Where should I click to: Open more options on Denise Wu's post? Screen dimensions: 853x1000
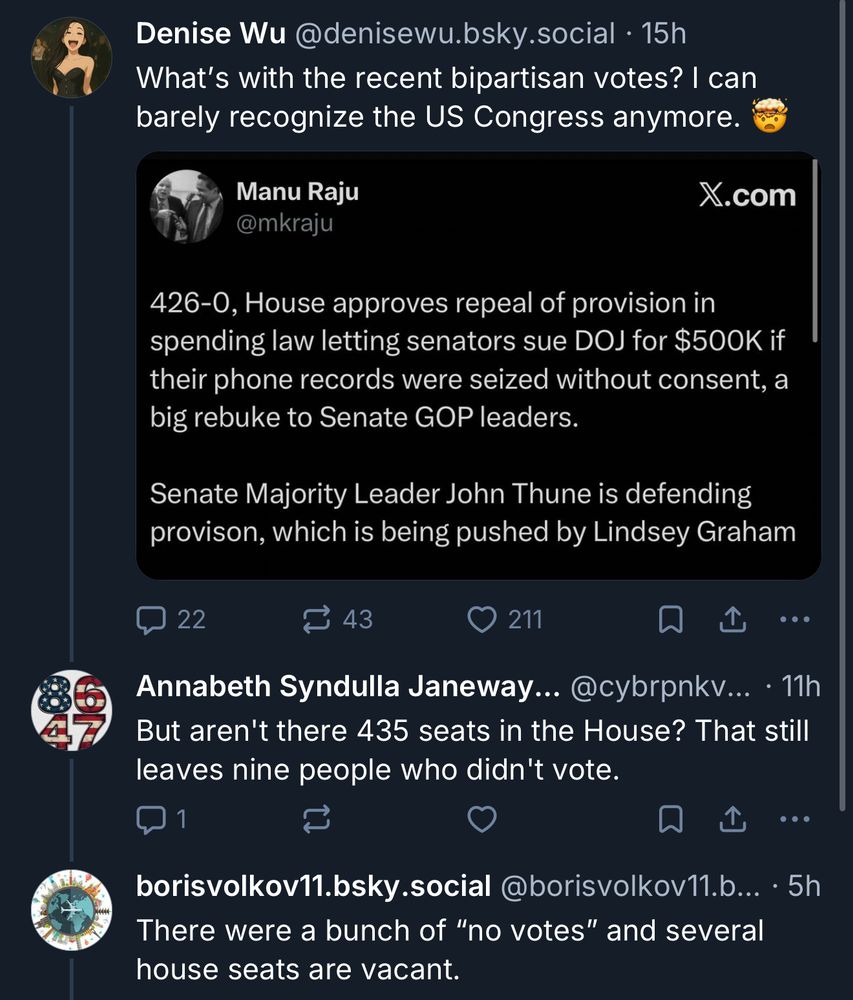[795, 620]
